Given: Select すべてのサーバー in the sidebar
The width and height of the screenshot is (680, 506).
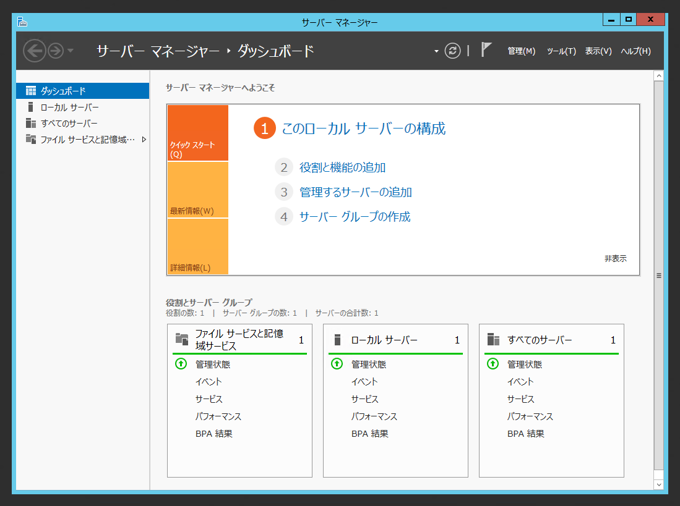Looking at the screenshot, I should click(x=82, y=123).
